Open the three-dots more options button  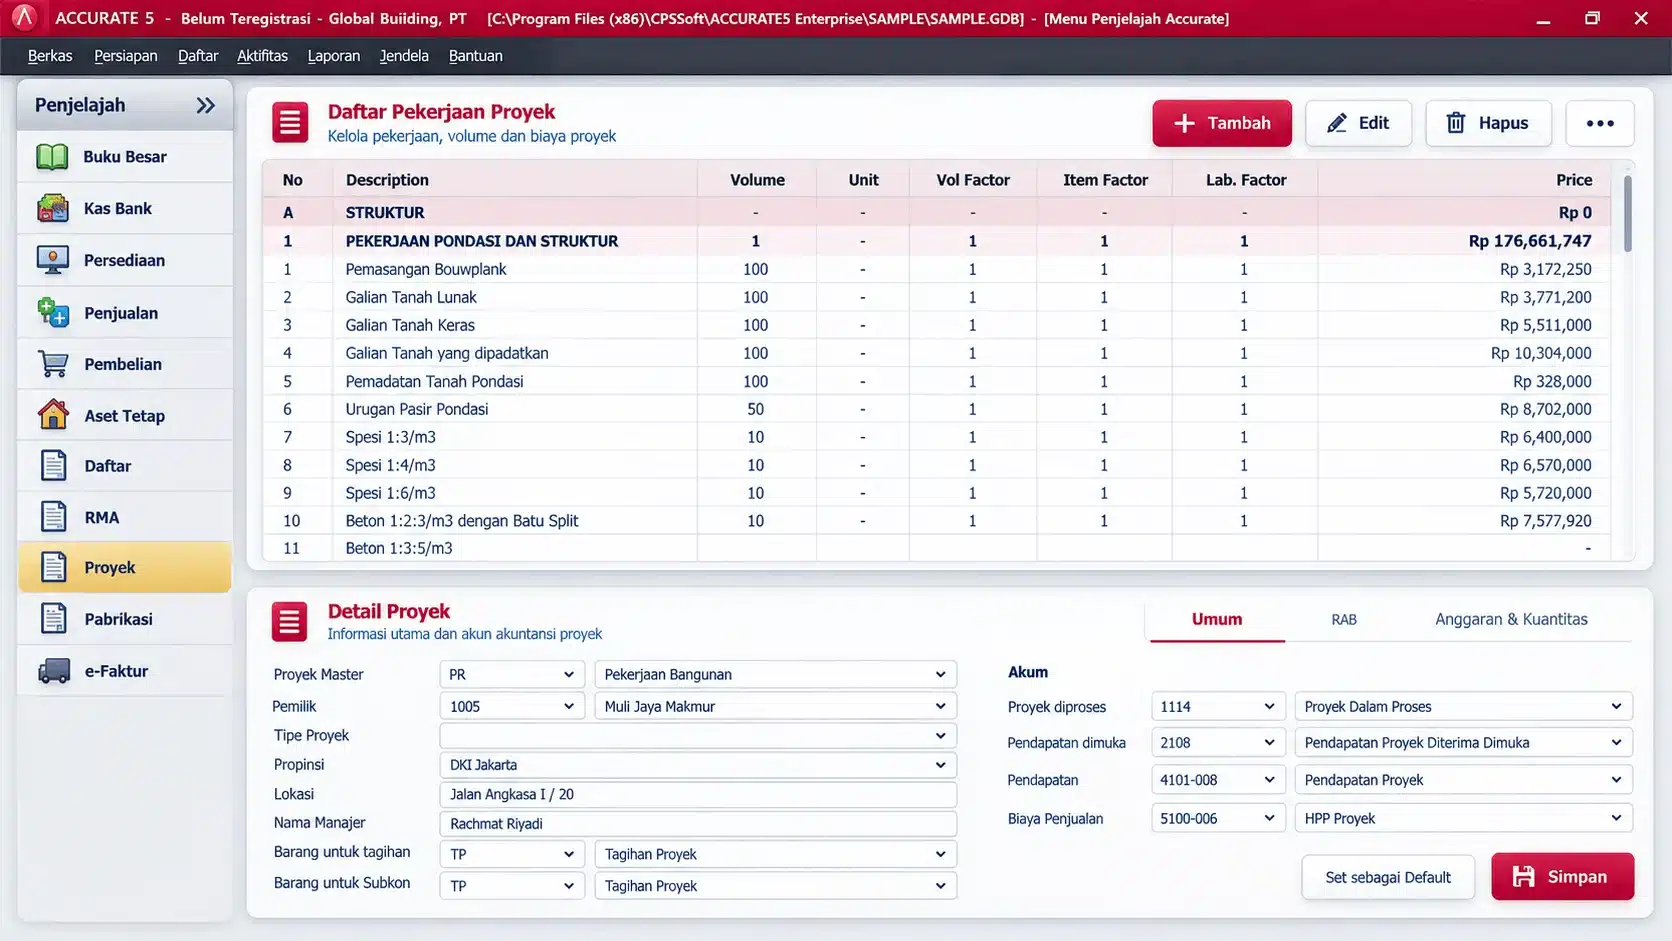(x=1600, y=123)
